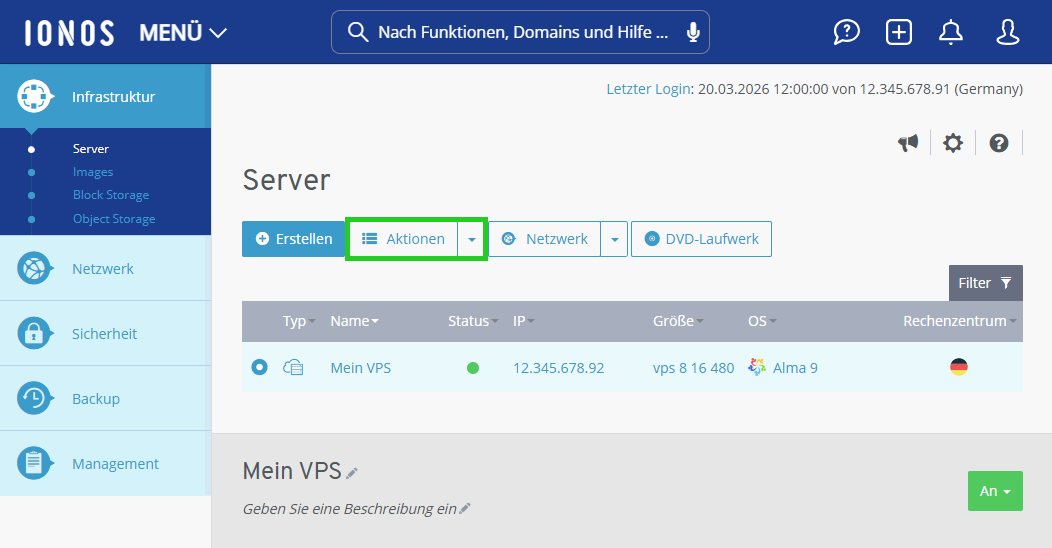Open the MENÜ dropdown

tap(183, 32)
